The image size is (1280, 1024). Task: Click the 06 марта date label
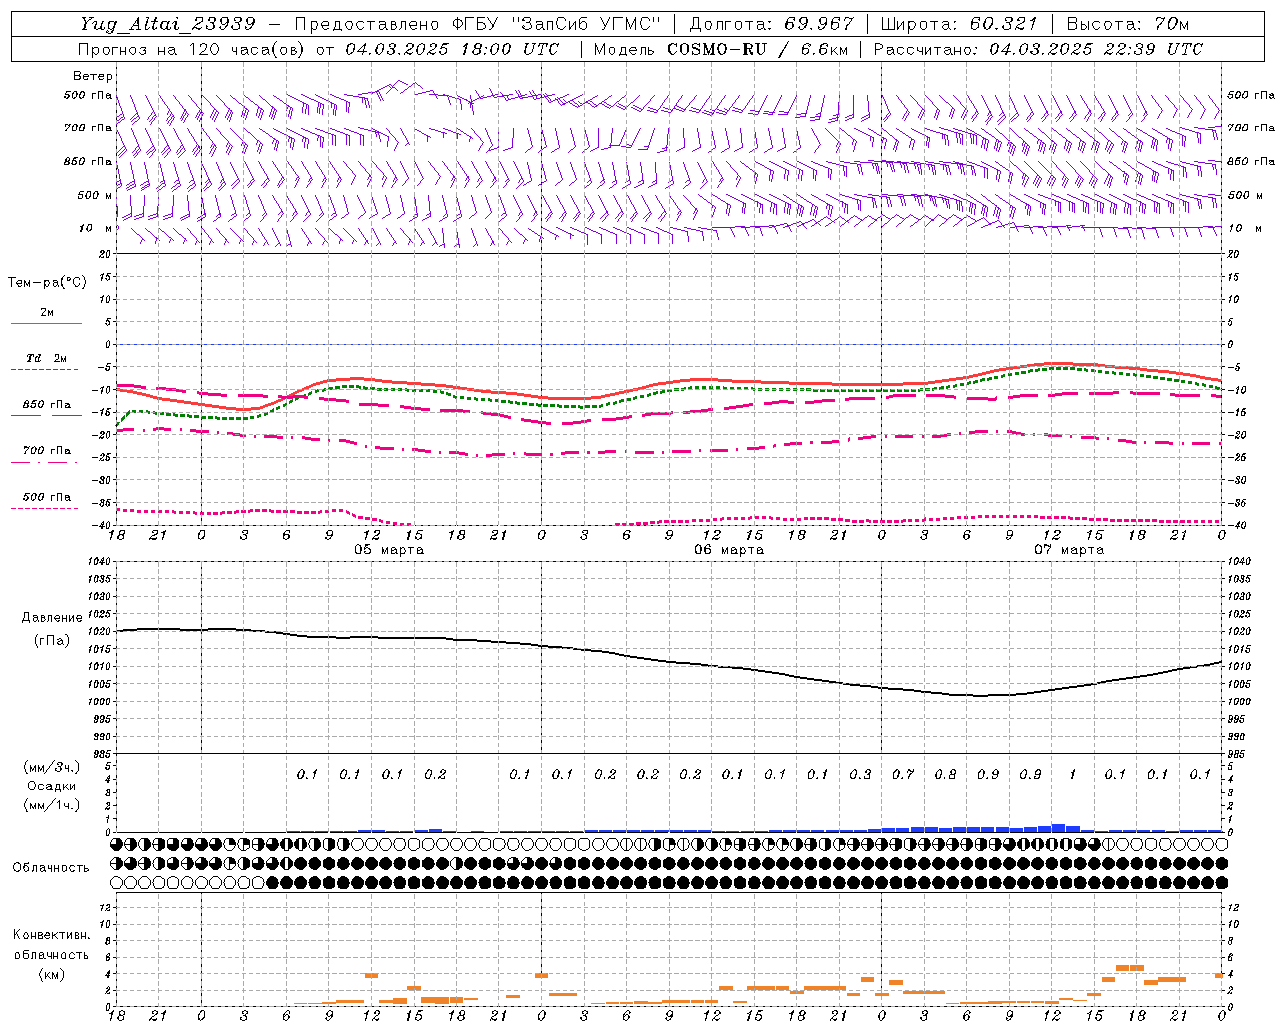pos(729,550)
